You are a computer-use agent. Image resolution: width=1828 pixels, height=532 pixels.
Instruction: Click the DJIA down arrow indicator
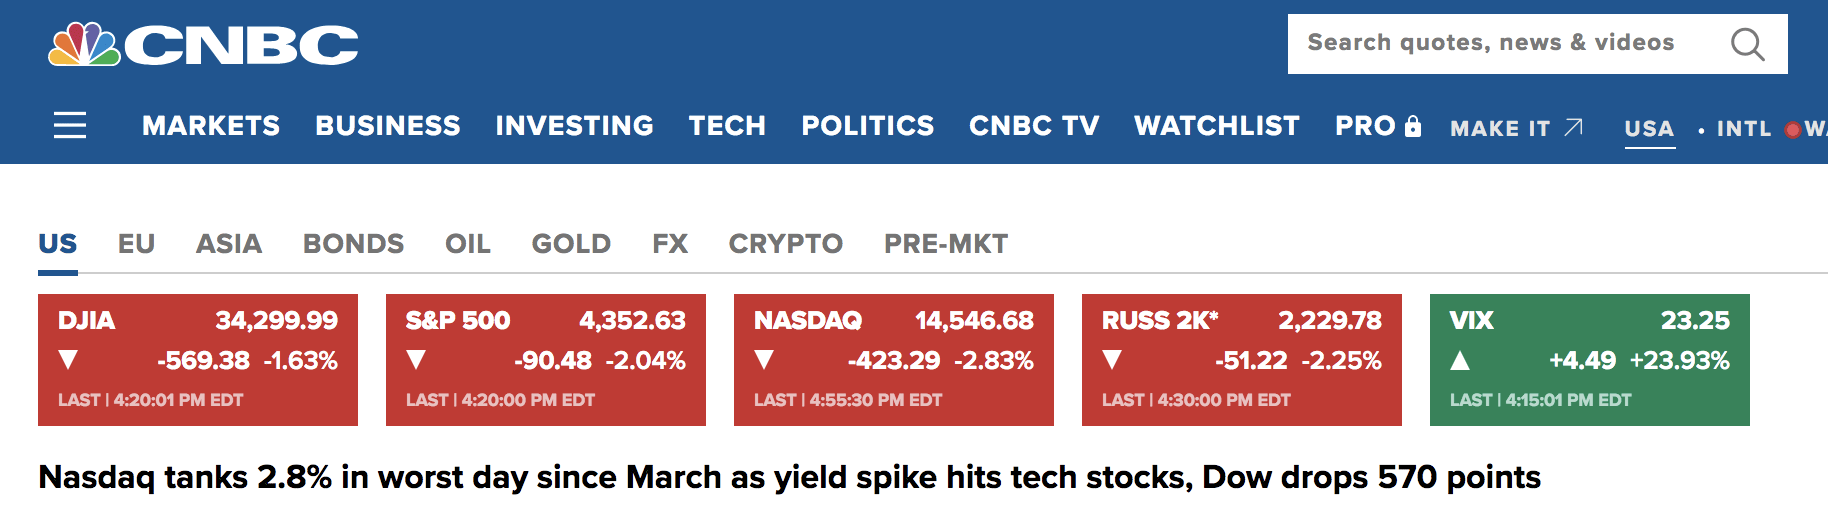pyautogui.click(x=68, y=360)
